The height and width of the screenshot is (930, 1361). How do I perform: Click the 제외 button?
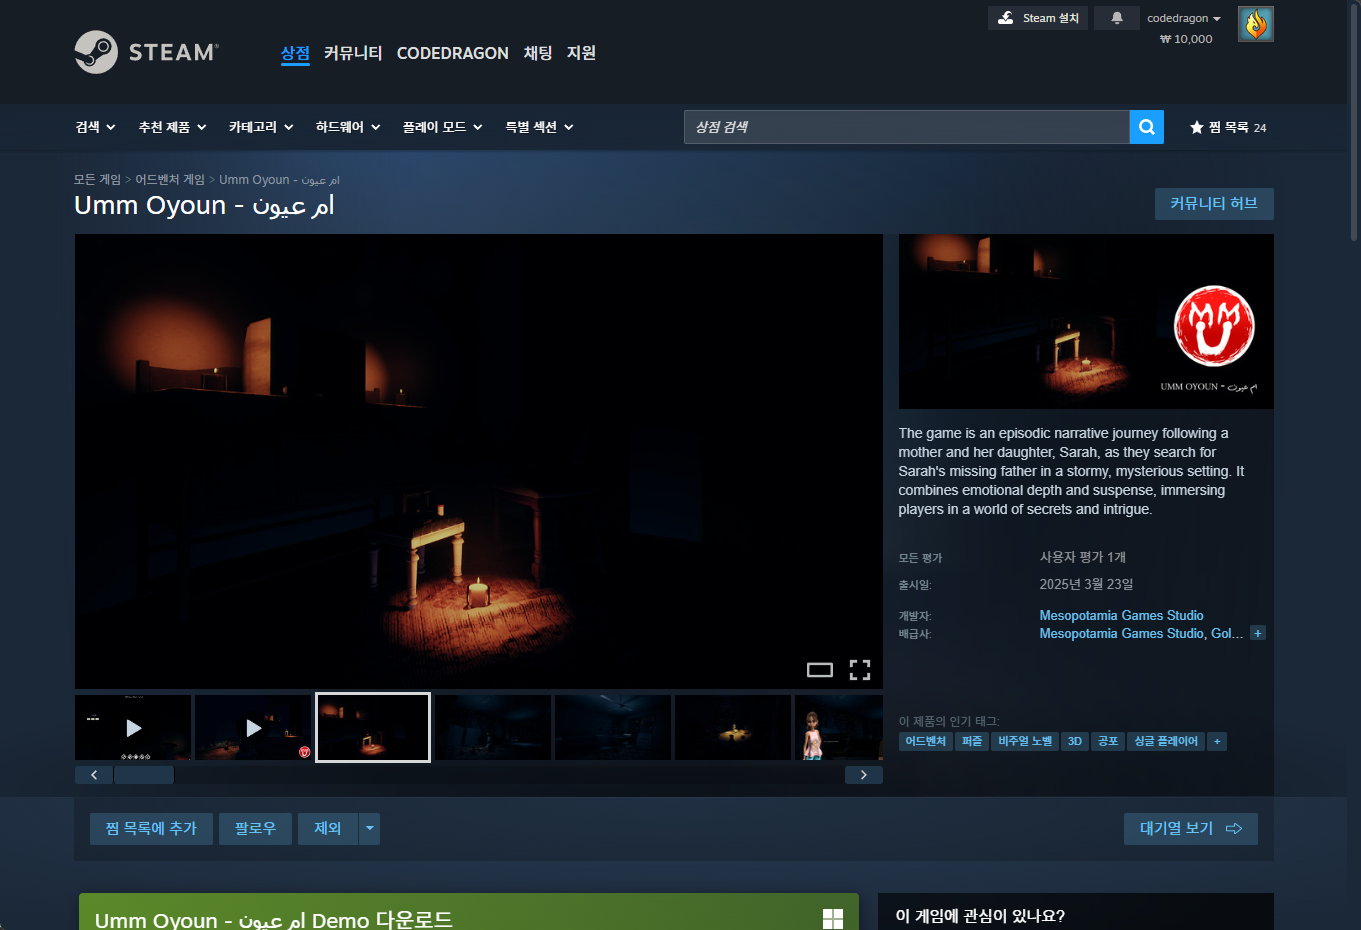coord(328,828)
